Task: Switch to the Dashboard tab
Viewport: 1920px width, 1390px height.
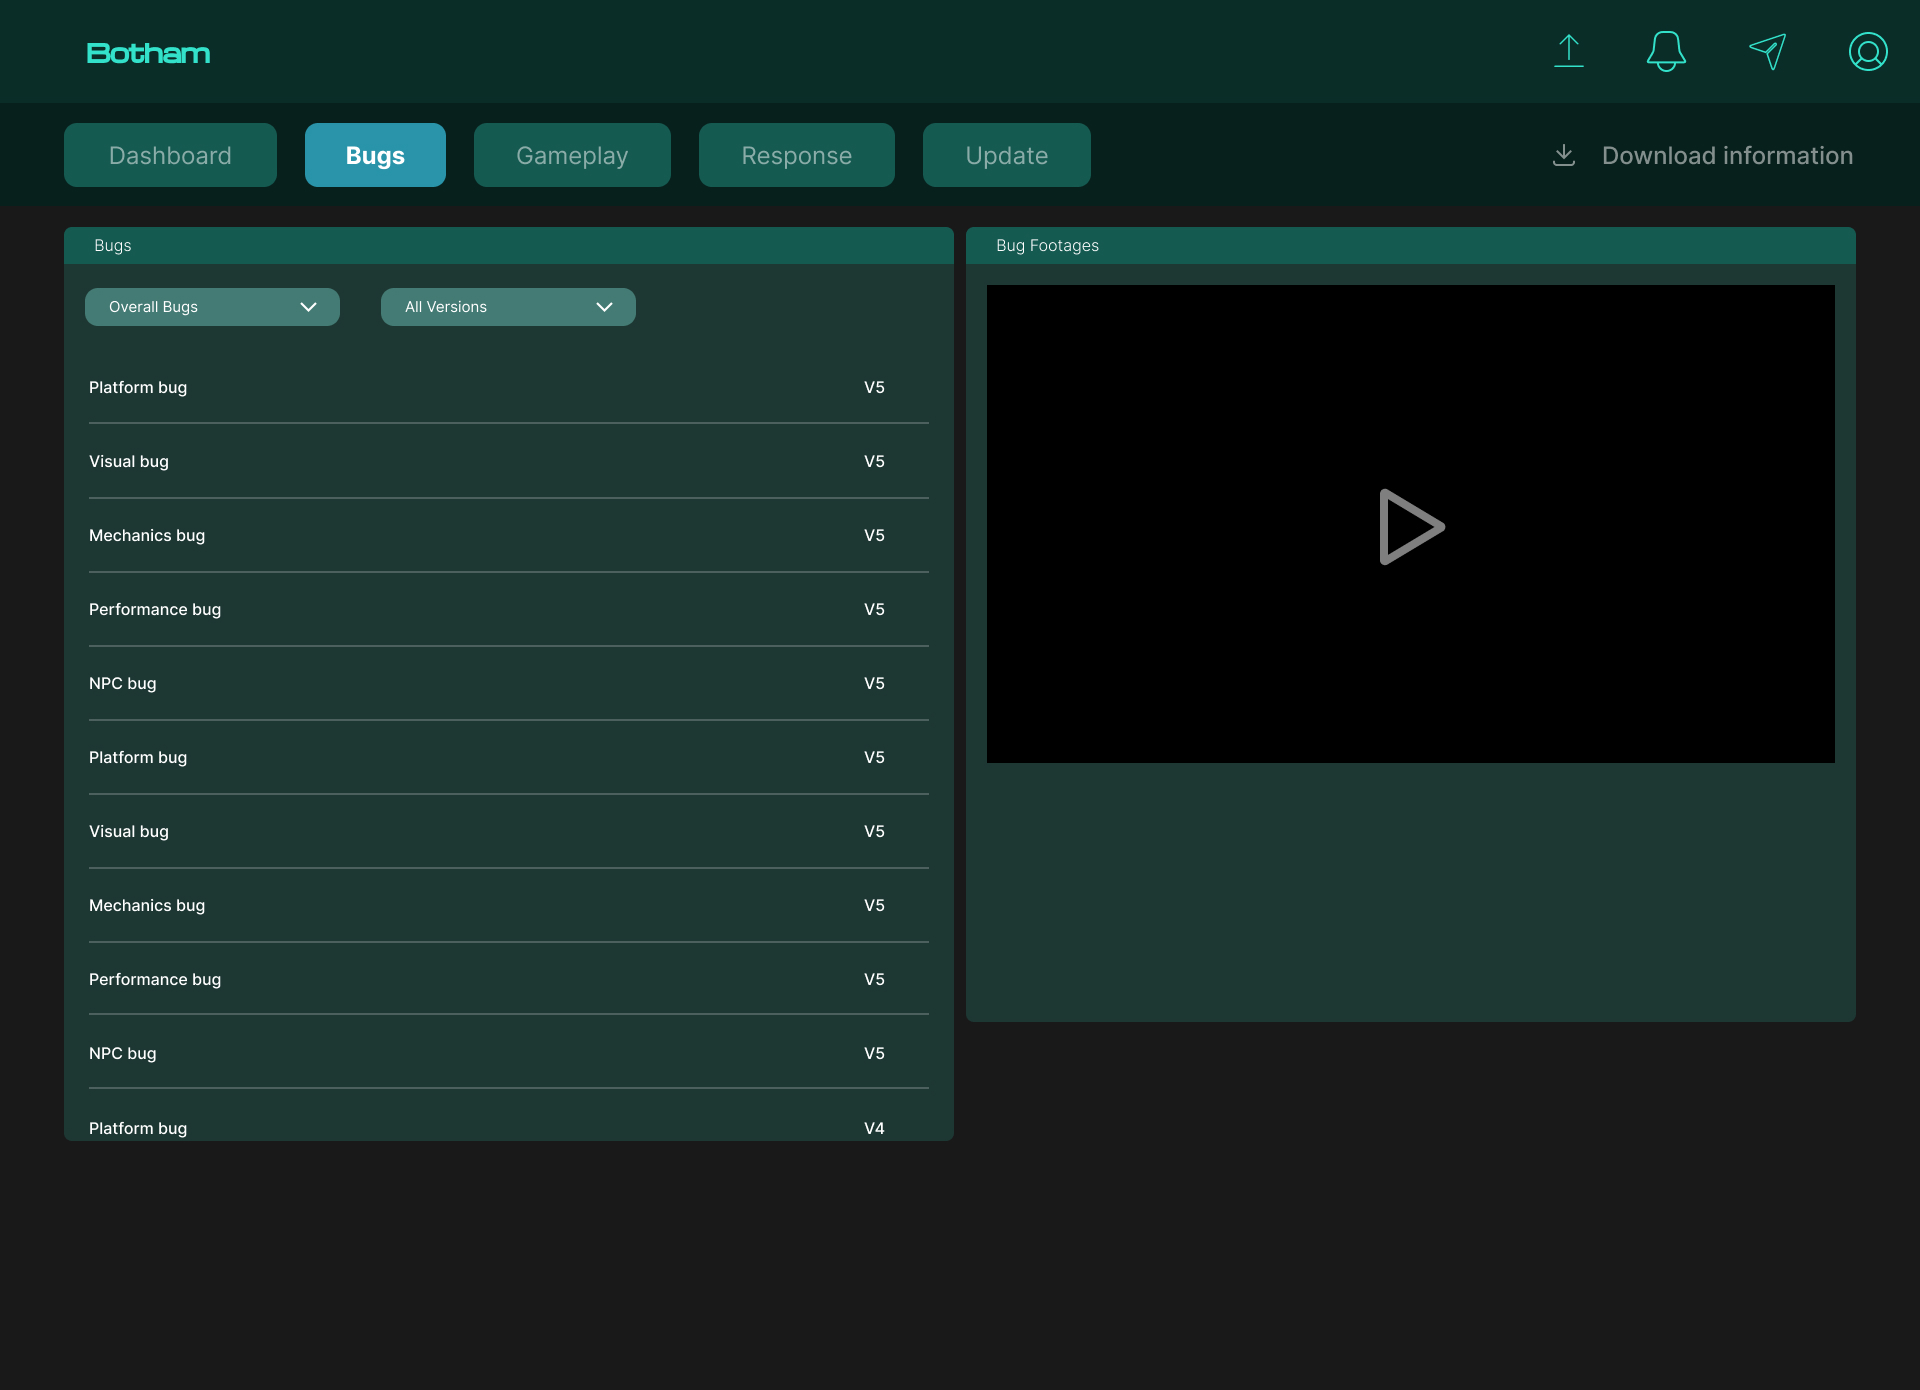Action: pyautogui.click(x=170, y=155)
